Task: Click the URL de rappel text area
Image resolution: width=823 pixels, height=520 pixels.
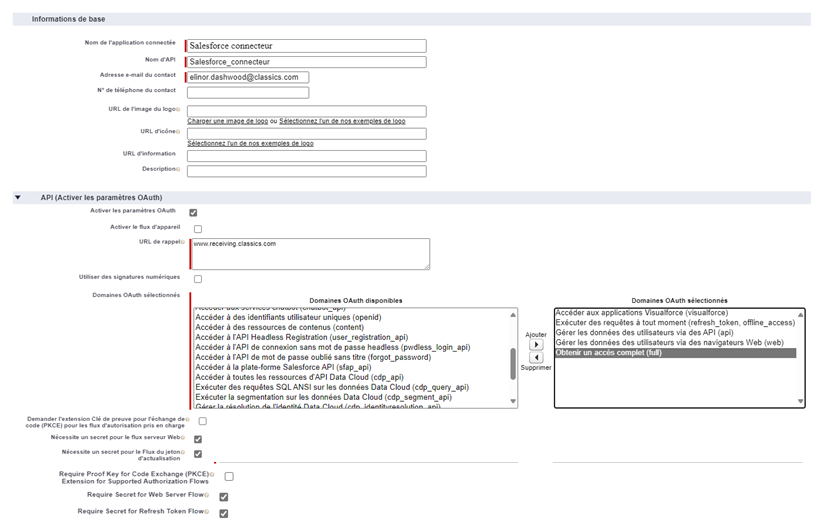Action: coord(311,254)
